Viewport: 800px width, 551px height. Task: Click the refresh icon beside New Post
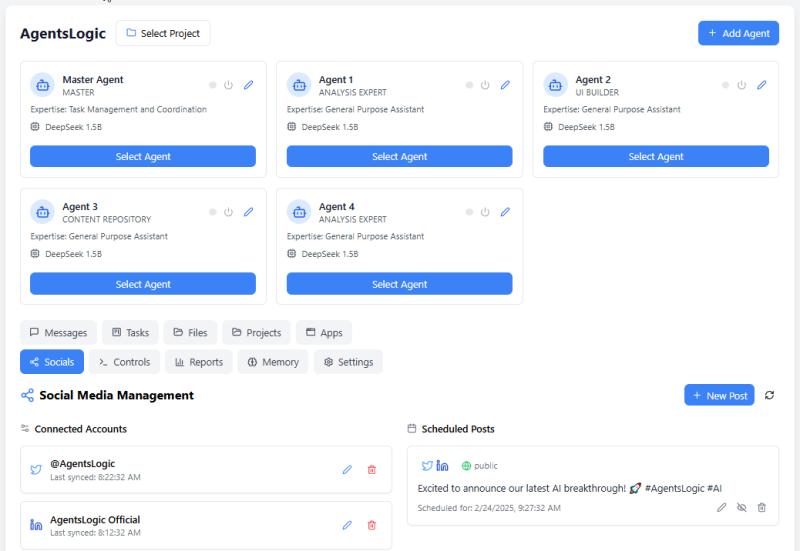coord(770,395)
